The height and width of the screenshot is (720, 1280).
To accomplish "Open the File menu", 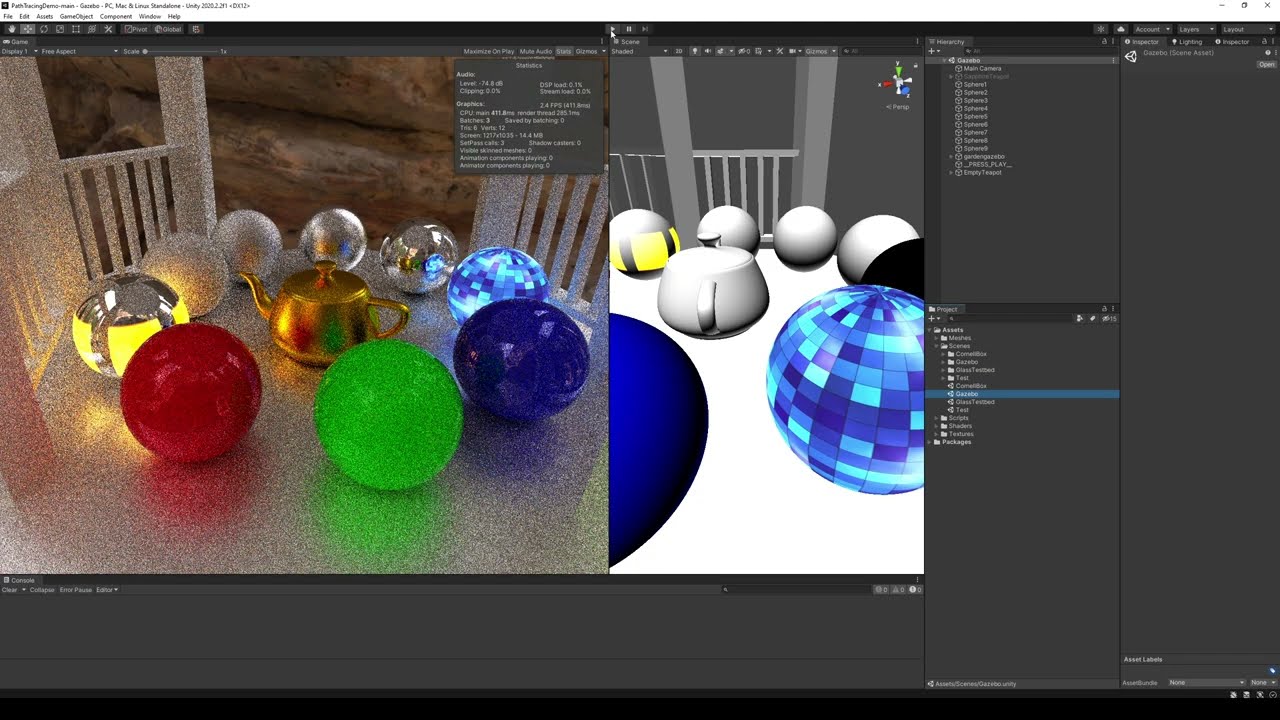I will pyautogui.click(x=8, y=16).
